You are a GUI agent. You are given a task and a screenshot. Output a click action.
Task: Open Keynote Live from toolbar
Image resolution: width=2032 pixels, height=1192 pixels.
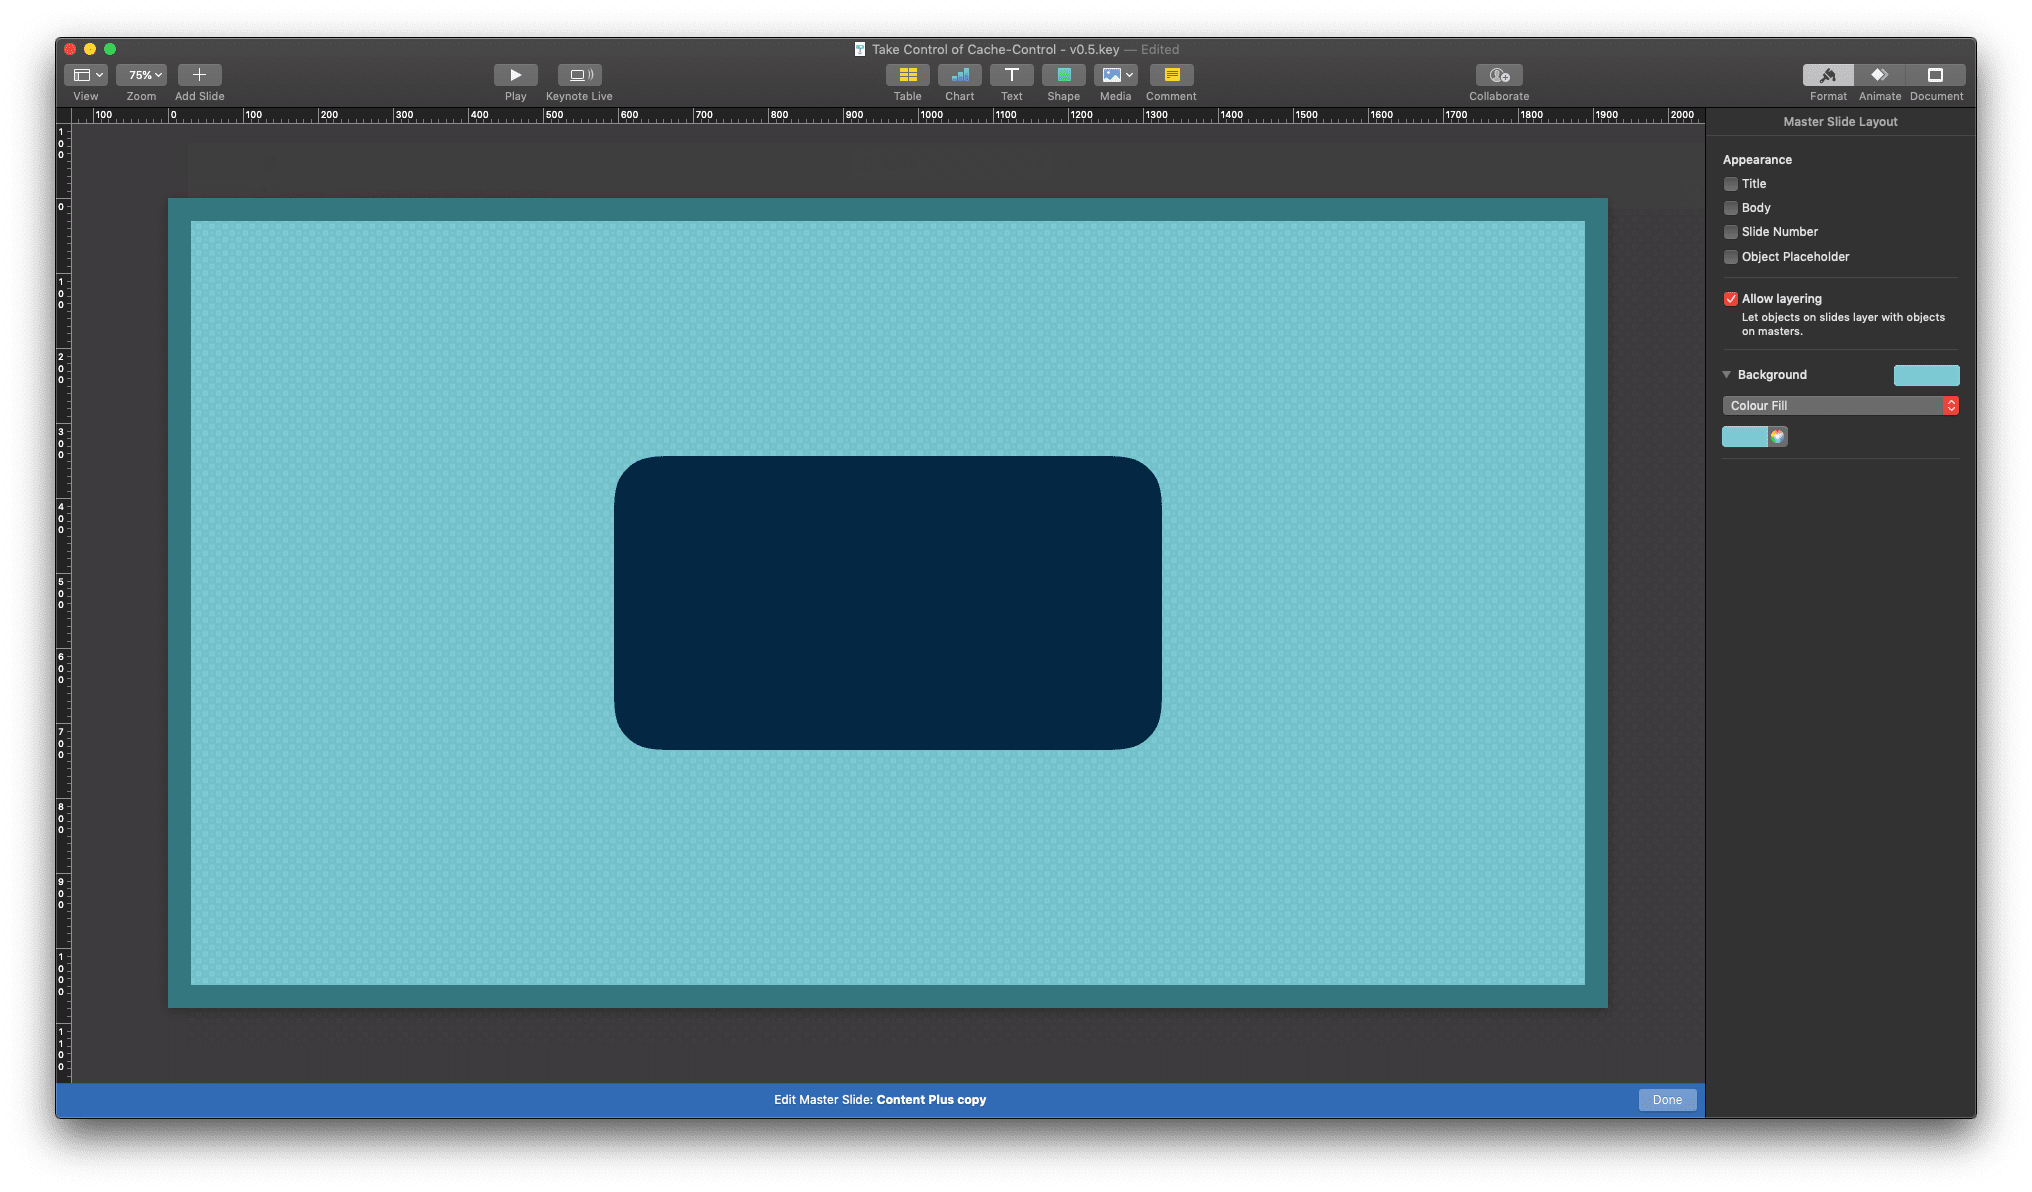tap(579, 75)
